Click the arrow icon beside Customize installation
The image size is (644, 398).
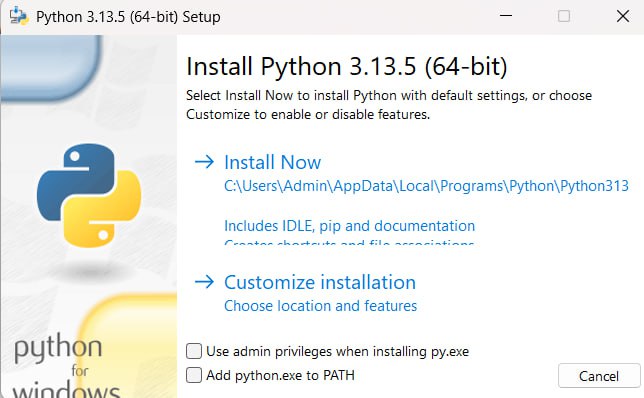click(204, 282)
